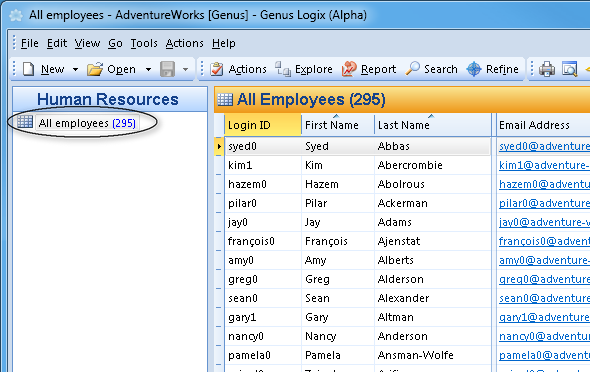Select the kim1 login ID cell

click(x=263, y=166)
